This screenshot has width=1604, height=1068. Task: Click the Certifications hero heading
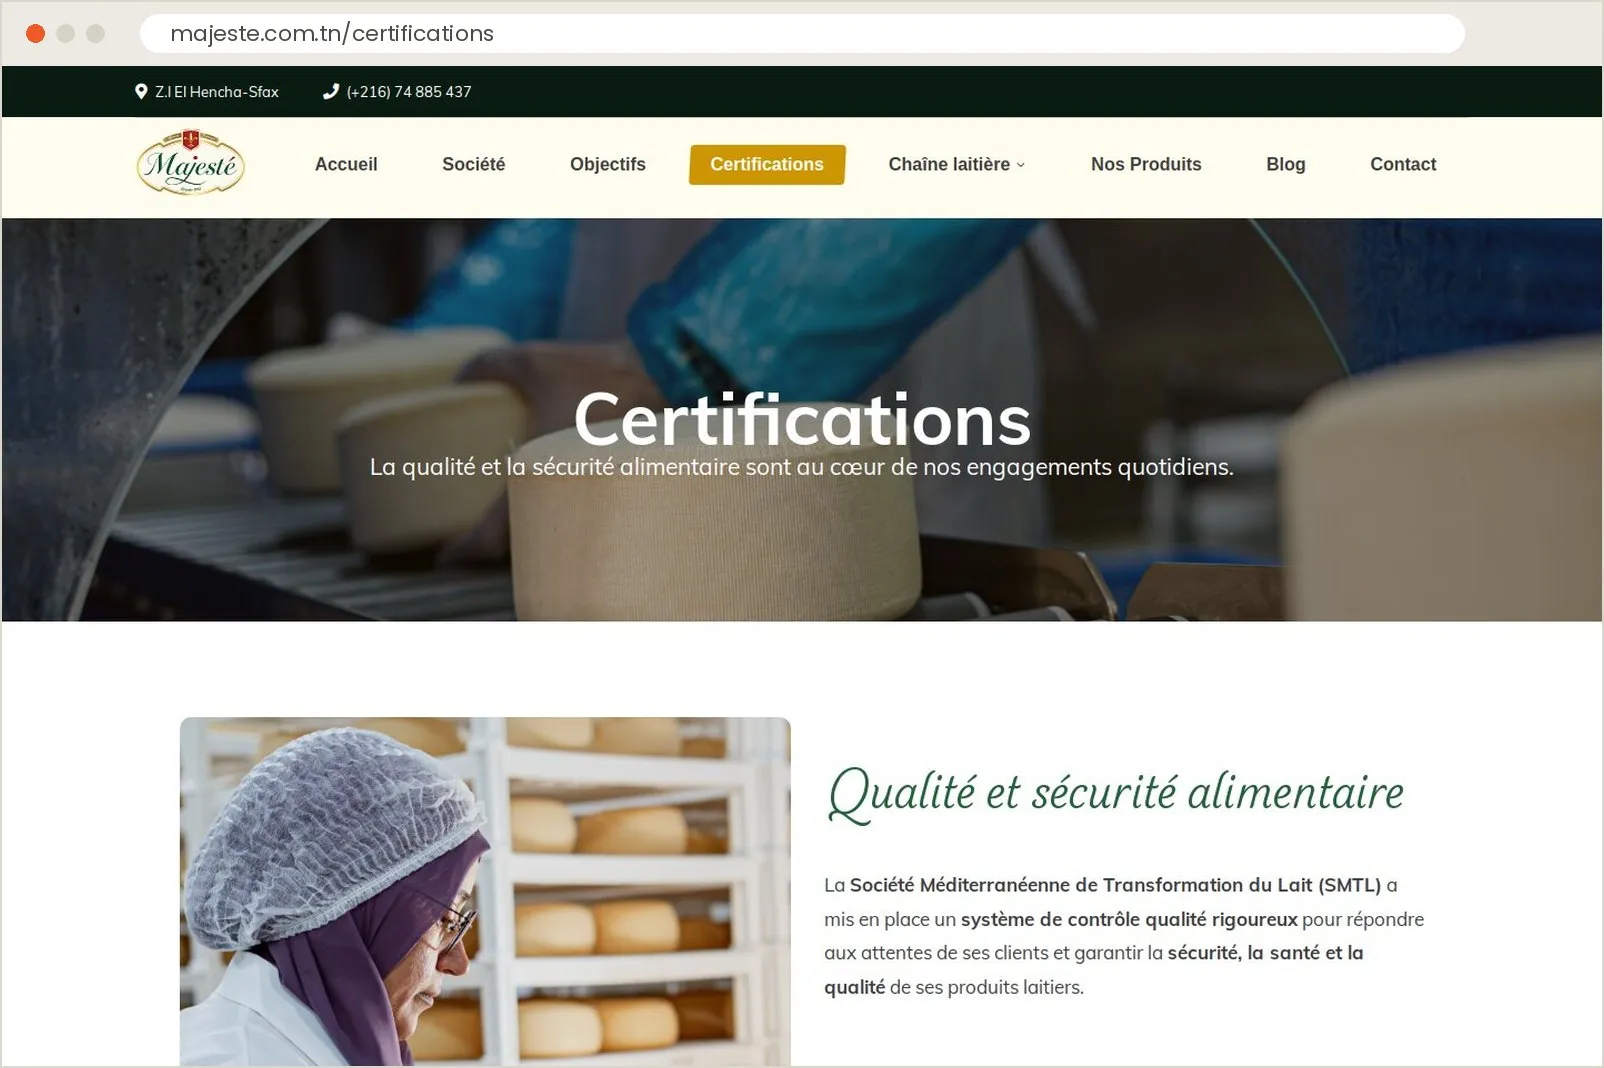(x=802, y=420)
